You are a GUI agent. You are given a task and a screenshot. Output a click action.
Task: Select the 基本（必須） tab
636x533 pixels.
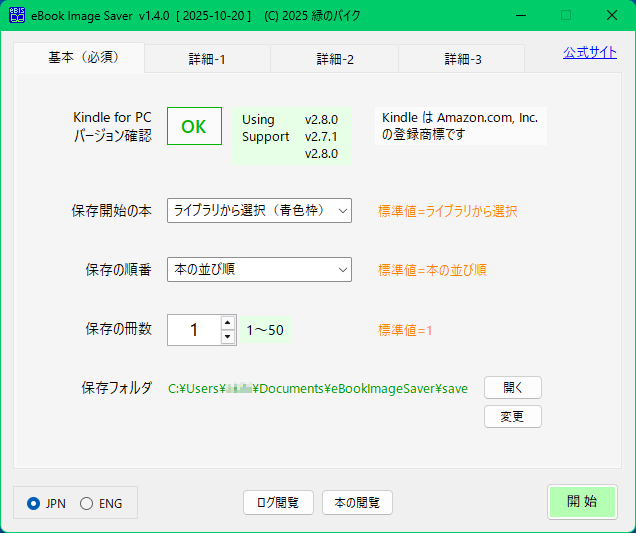82,57
